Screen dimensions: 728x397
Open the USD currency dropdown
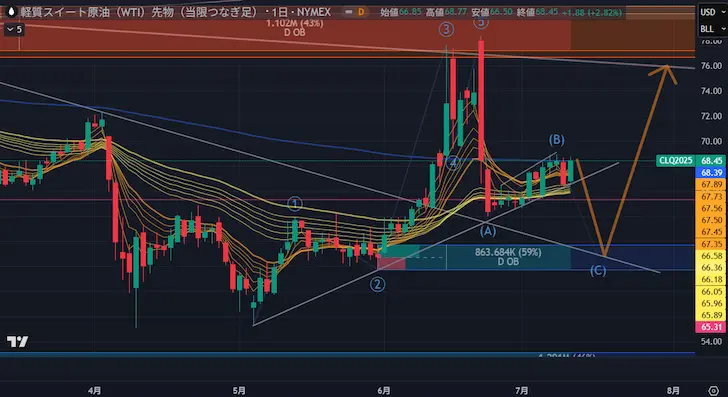pos(712,12)
